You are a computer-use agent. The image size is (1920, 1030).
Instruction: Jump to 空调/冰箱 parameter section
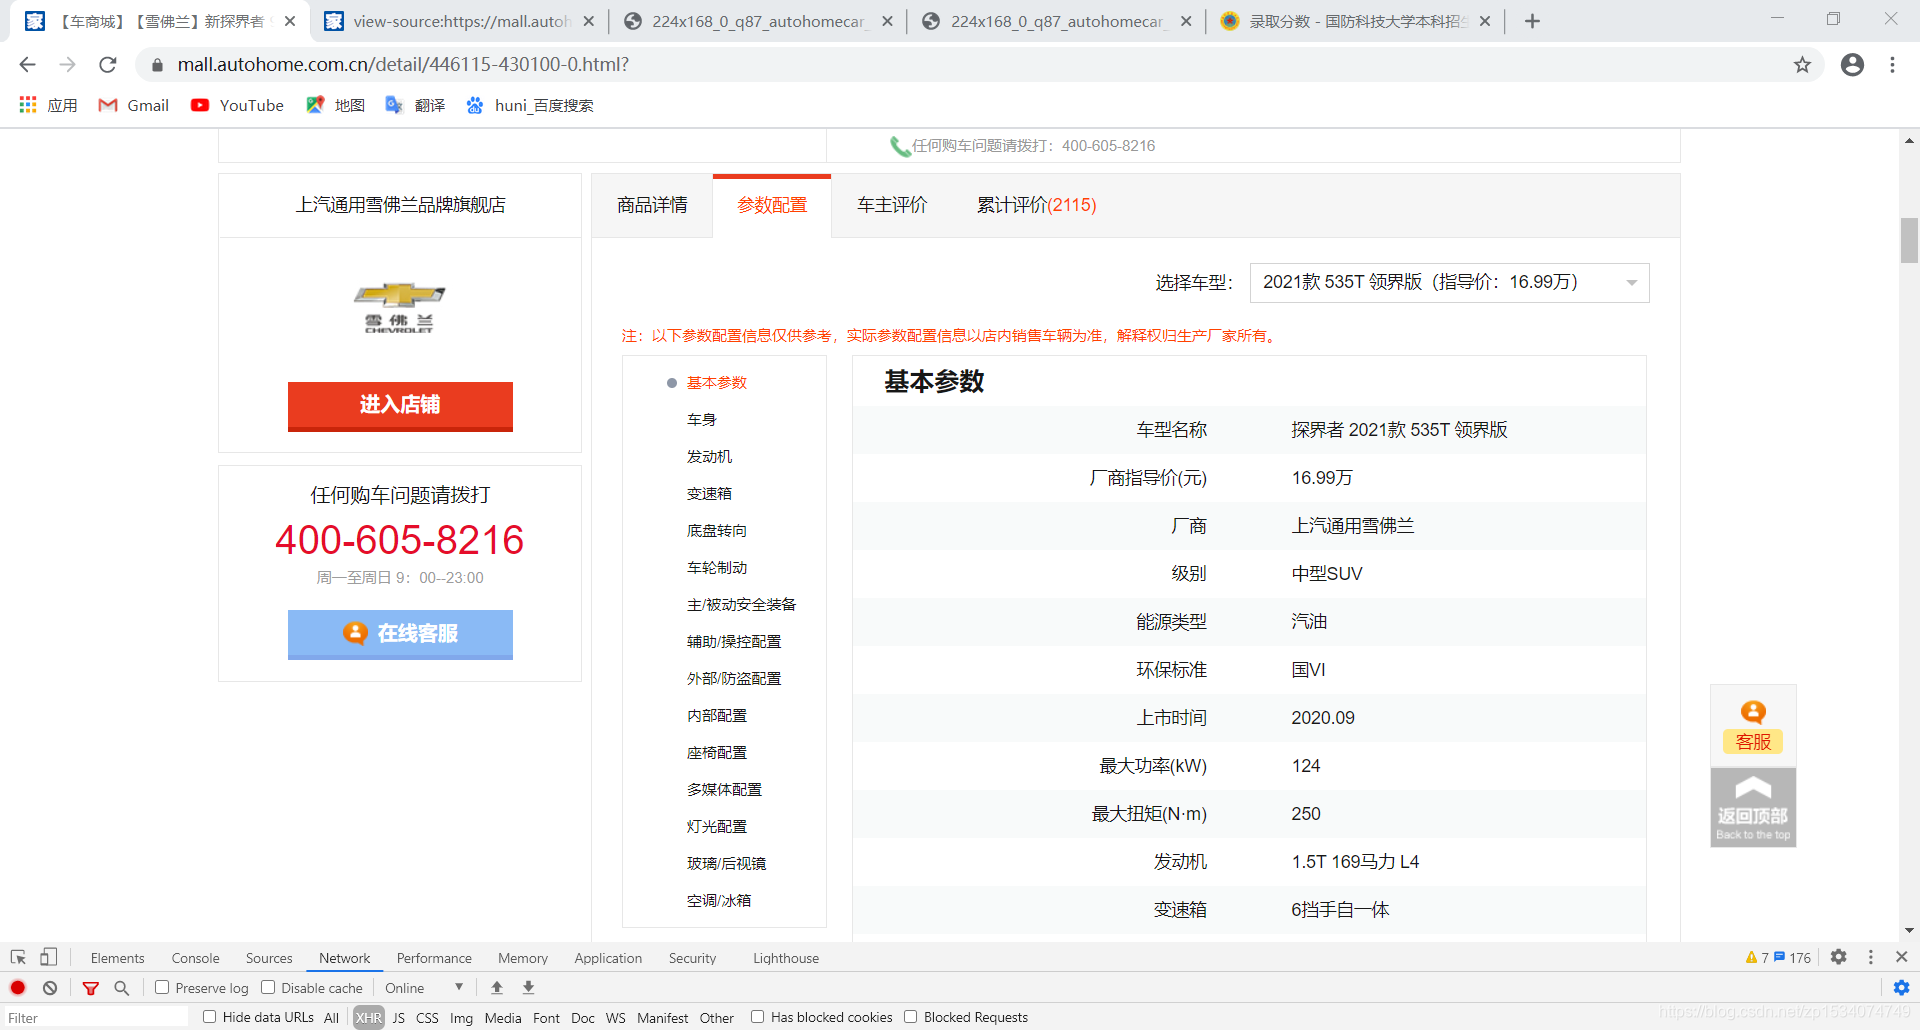[719, 901]
